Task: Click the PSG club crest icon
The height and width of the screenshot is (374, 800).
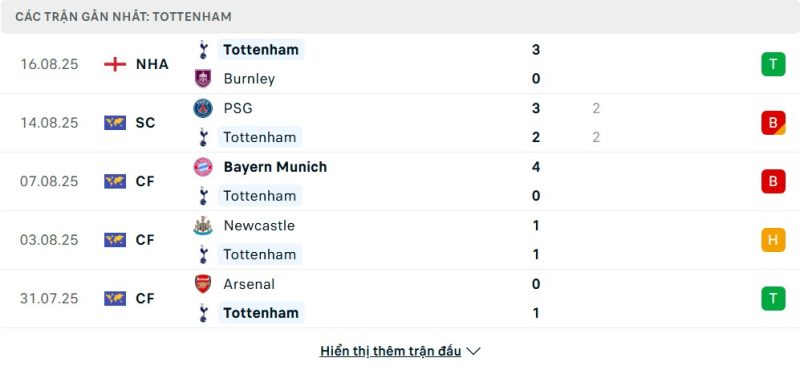Action: [203, 108]
